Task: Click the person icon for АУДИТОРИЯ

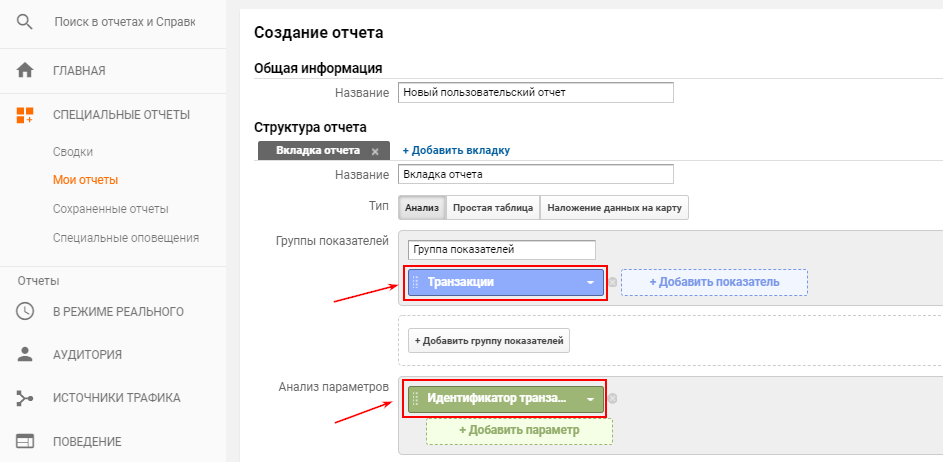Action: tap(25, 354)
